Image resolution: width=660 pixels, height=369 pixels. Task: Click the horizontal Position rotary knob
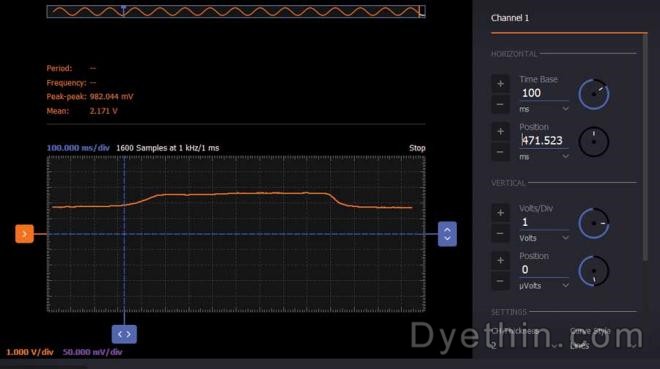pos(593,142)
